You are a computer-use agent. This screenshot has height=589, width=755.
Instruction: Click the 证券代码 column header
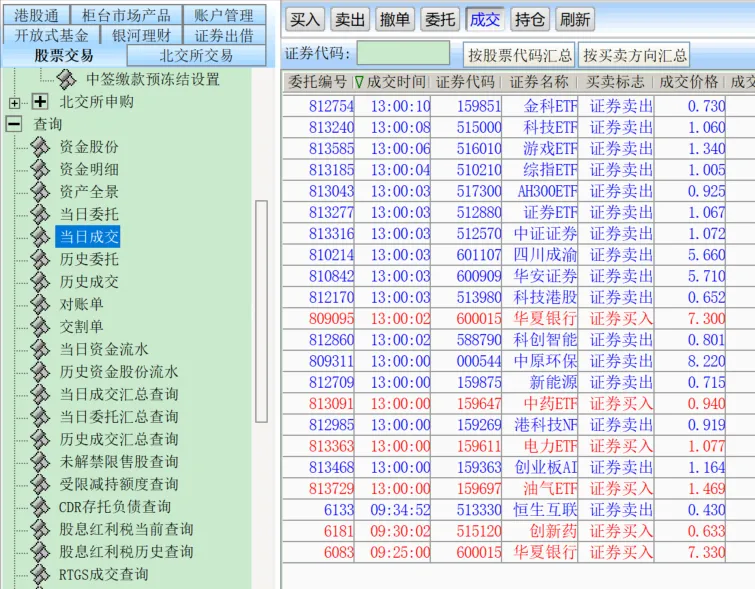tap(465, 82)
